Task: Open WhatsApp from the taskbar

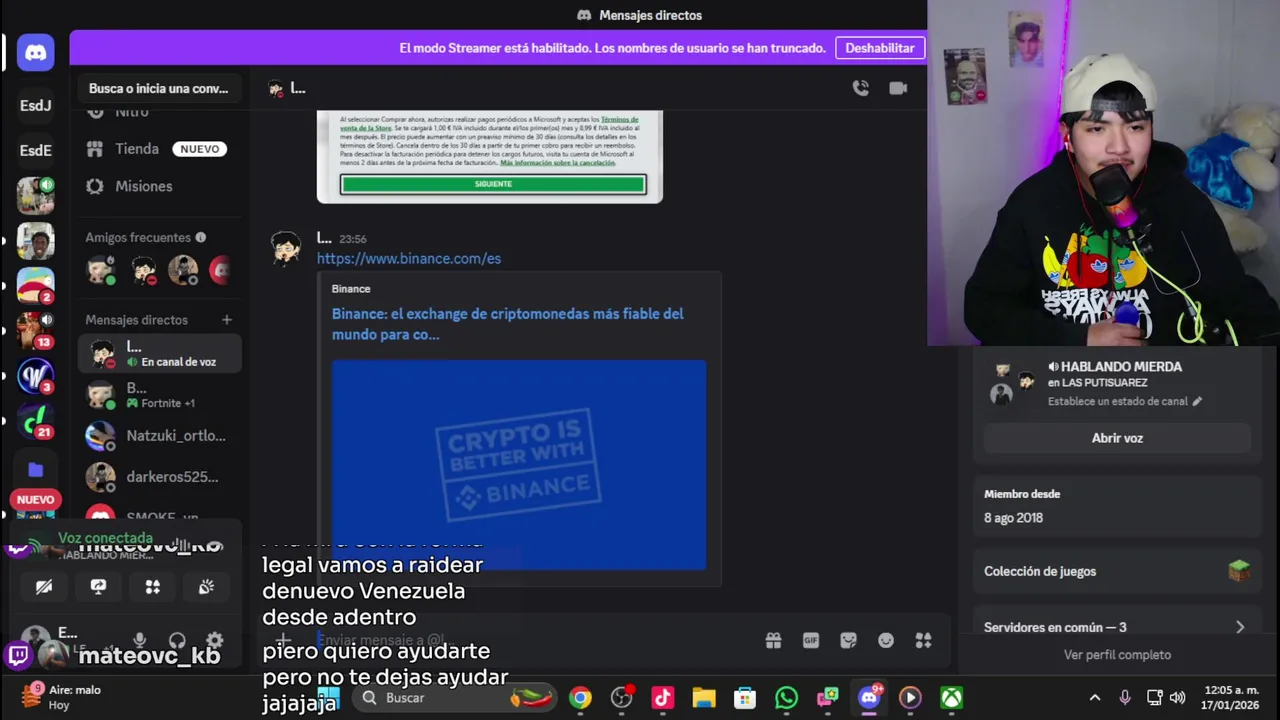Action: tap(786, 698)
